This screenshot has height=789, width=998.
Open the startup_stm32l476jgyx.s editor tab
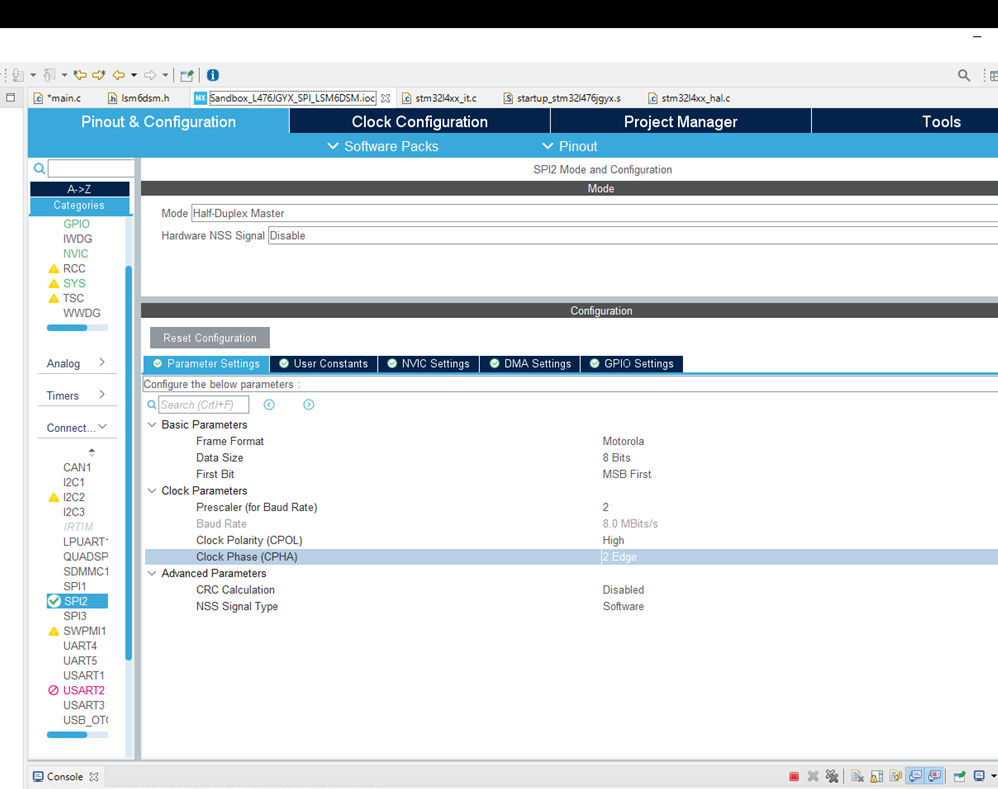[x=562, y=98]
